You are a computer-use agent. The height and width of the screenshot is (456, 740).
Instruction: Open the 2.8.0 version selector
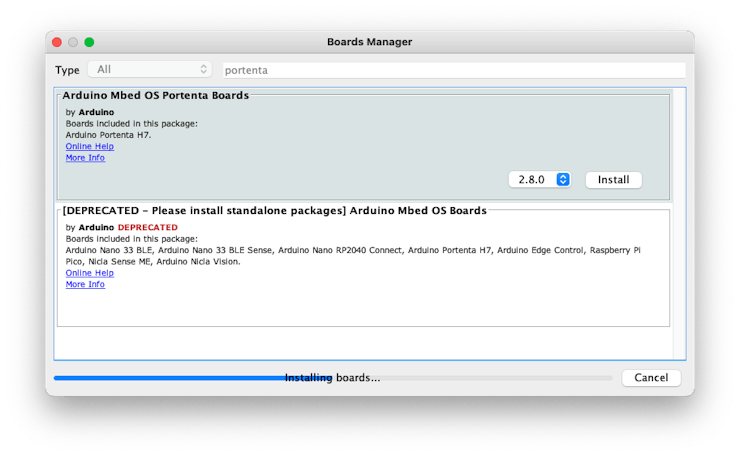540,179
